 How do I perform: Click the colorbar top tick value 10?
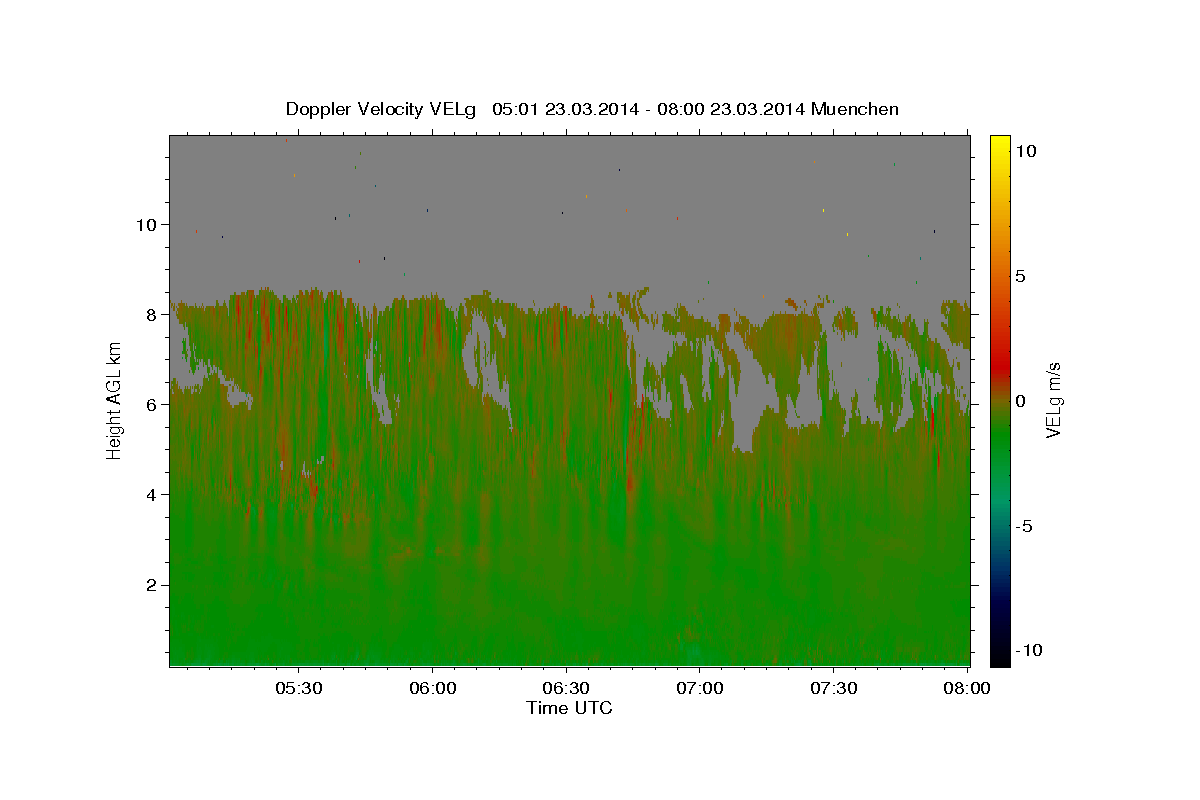[1025, 151]
